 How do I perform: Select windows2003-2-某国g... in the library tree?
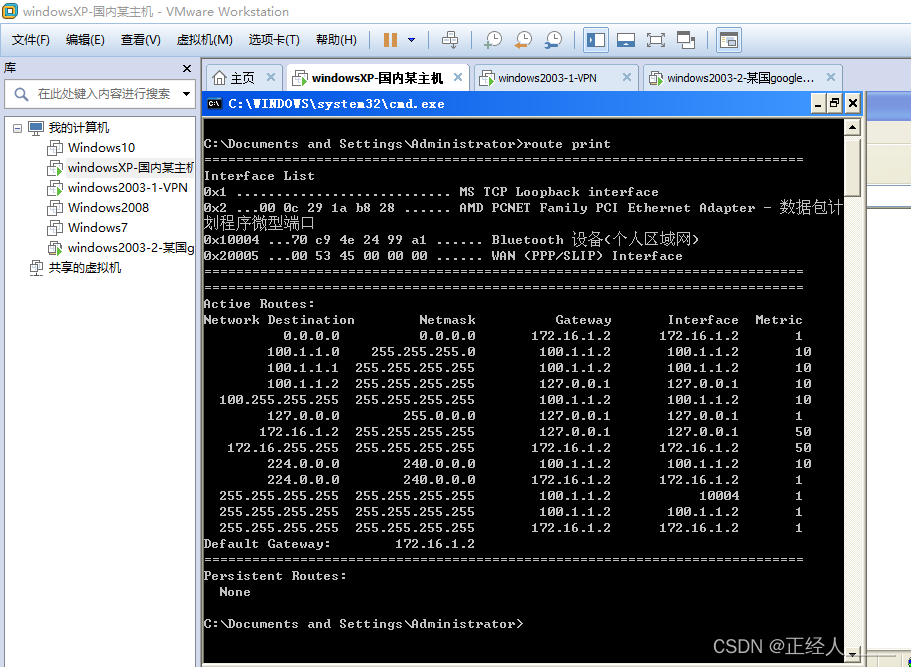coord(131,248)
